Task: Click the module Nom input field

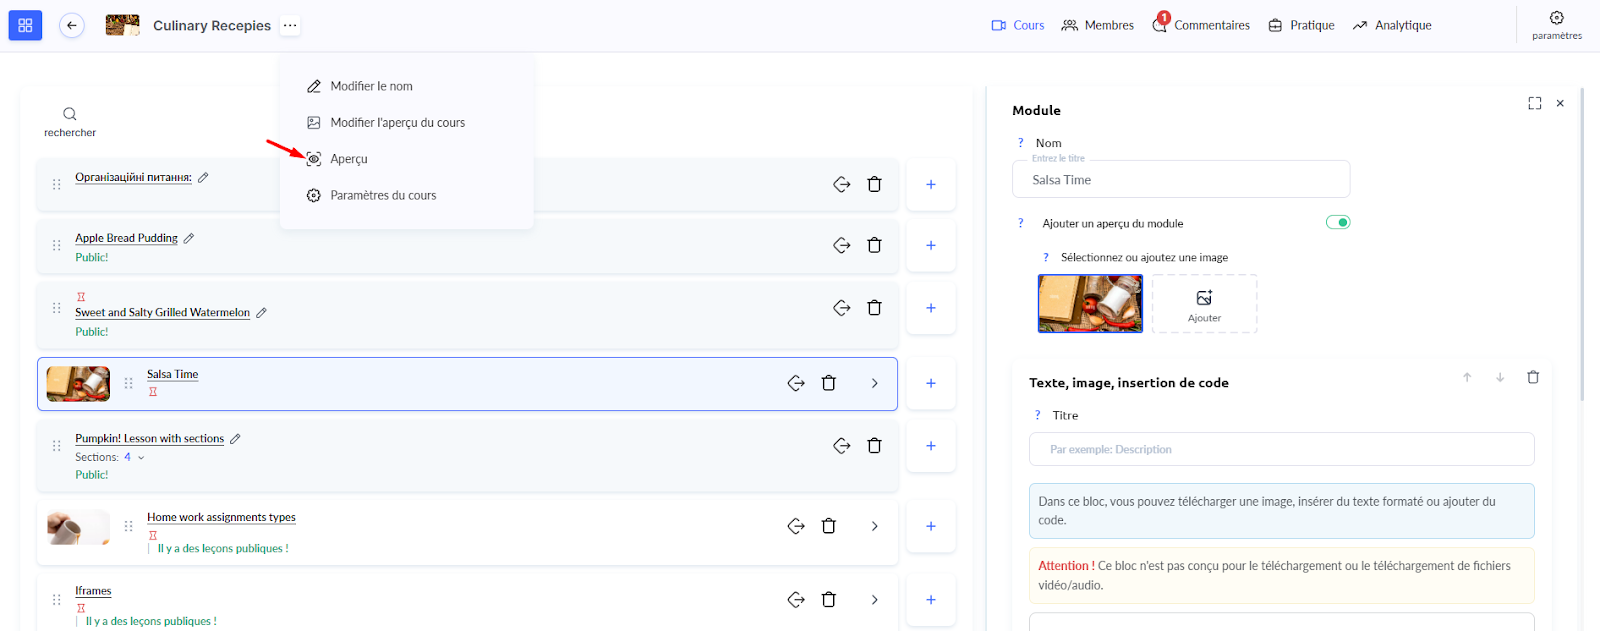Action: click(1181, 180)
